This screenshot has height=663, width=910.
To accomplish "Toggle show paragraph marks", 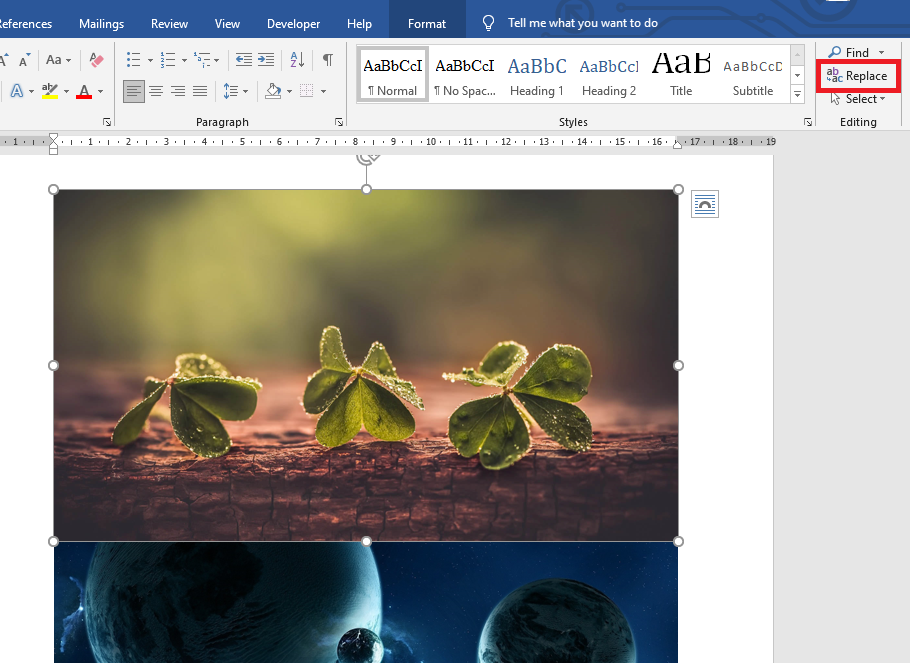I will 327,60.
